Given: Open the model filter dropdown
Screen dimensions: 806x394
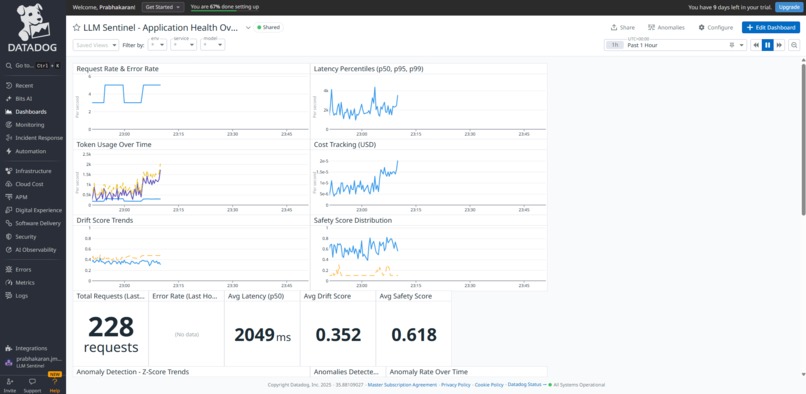Looking at the screenshot, I should (x=213, y=45).
